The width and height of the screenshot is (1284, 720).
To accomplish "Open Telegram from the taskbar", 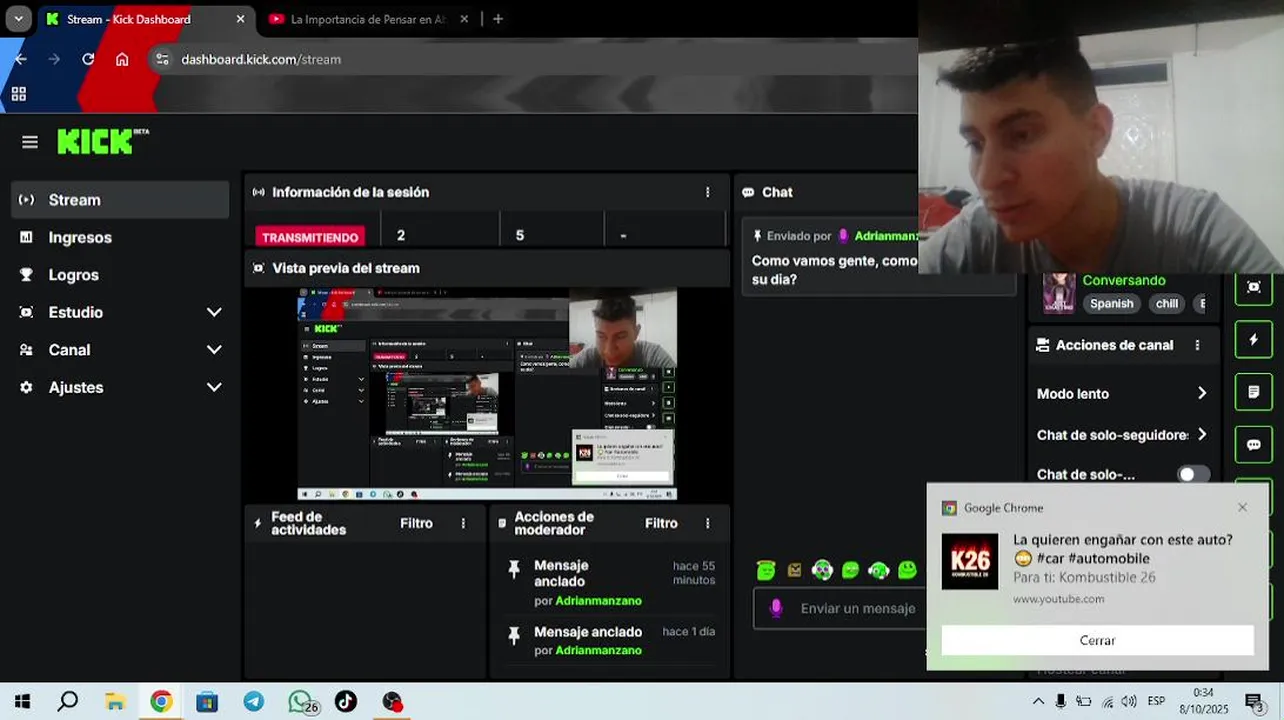I will [253, 702].
